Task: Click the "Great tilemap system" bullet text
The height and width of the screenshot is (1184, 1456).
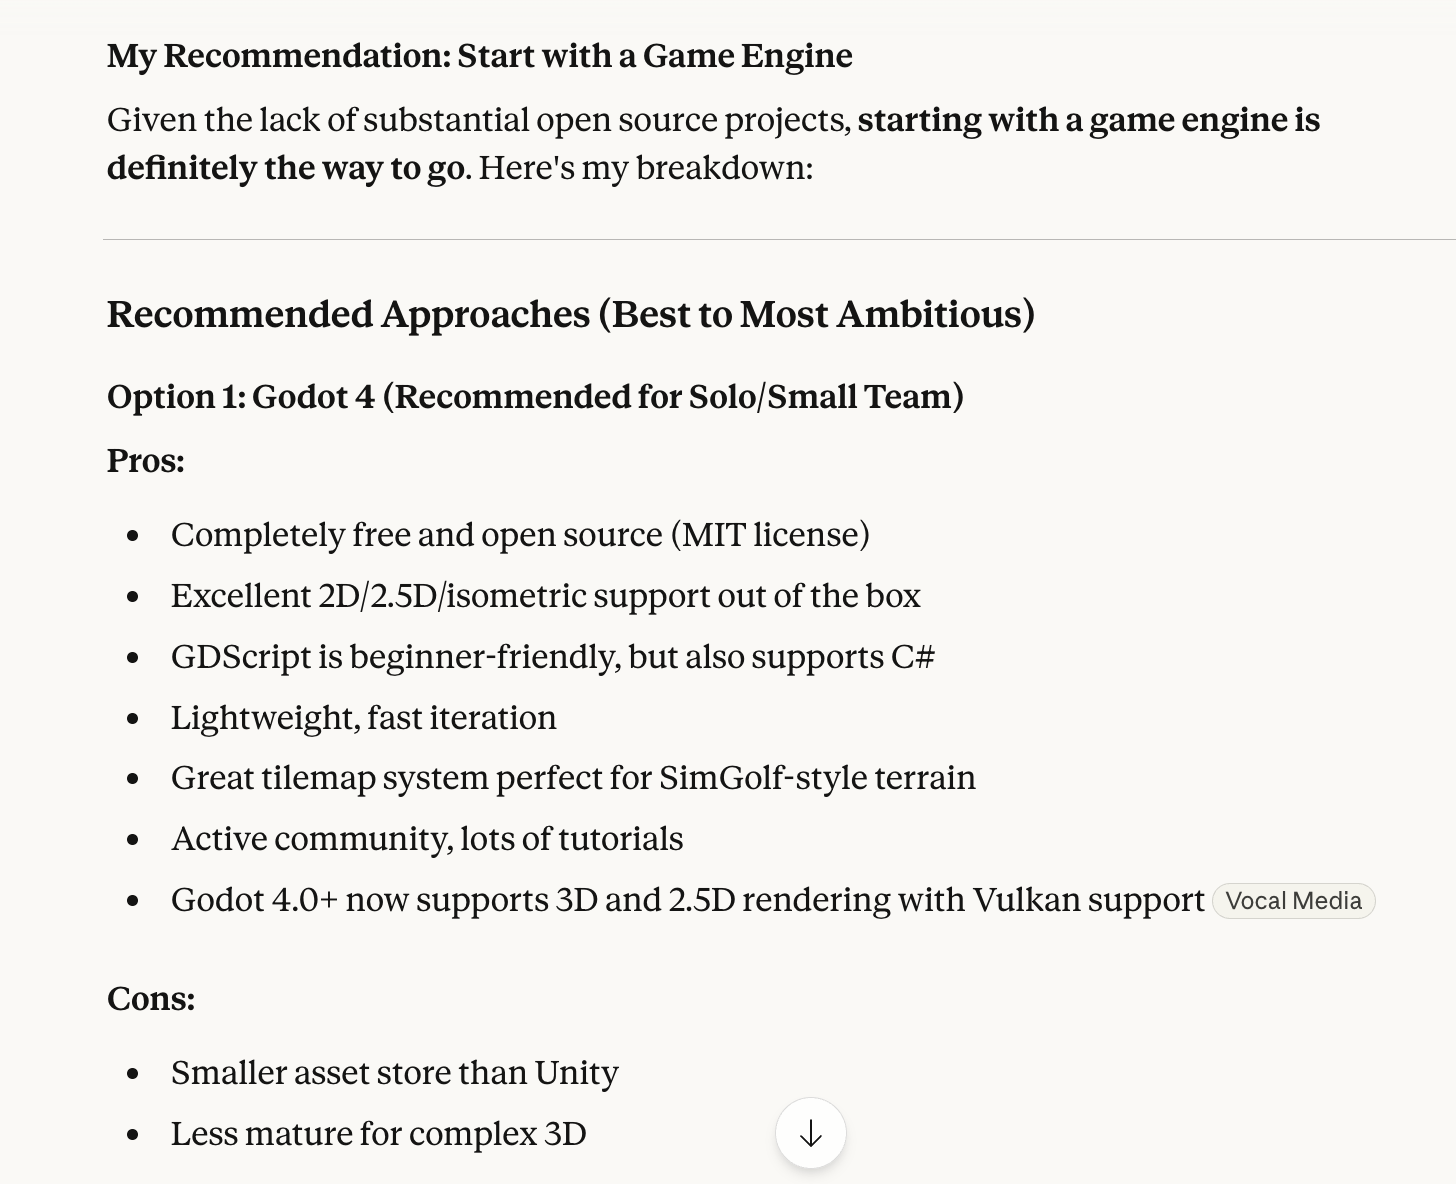Action: [573, 778]
